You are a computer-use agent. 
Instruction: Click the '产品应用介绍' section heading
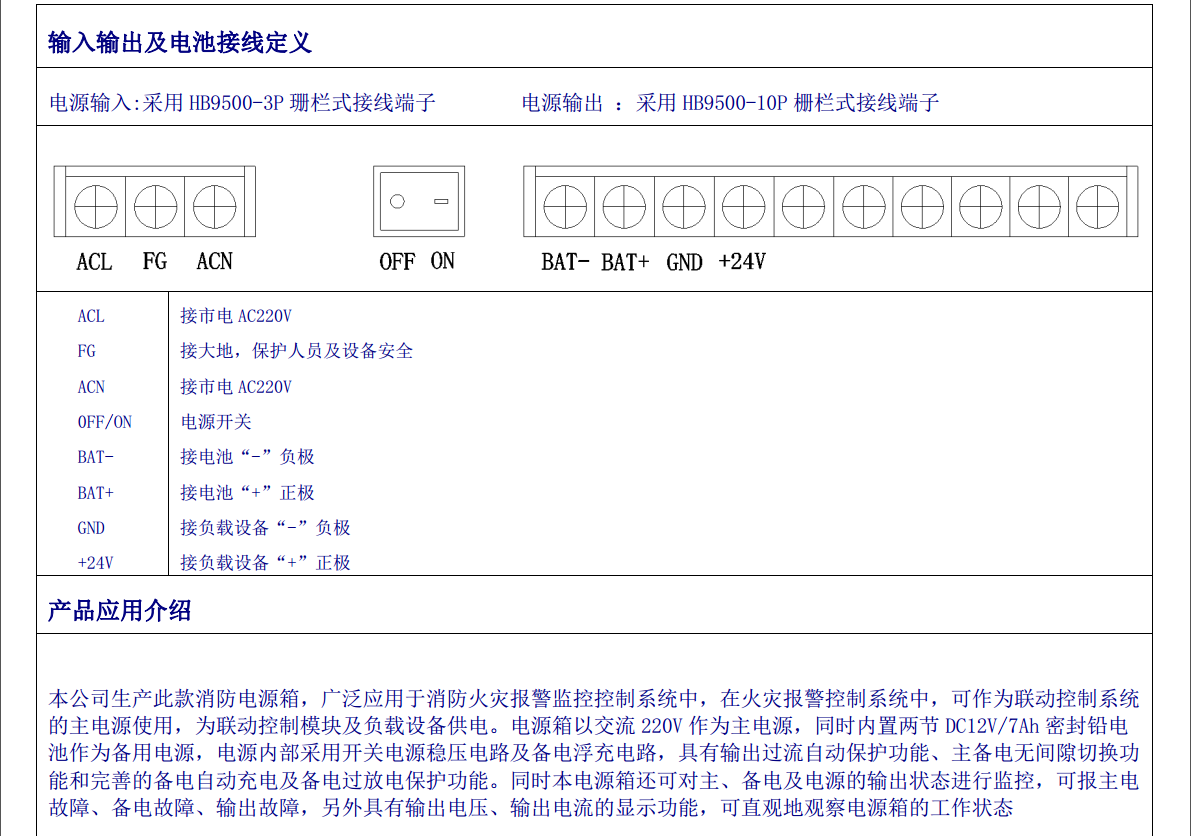(x=119, y=611)
